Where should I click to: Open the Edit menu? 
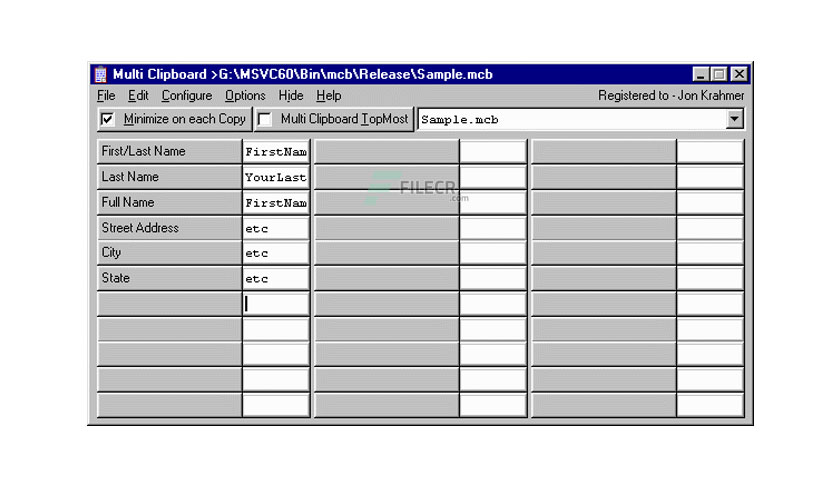pyautogui.click(x=138, y=95)
